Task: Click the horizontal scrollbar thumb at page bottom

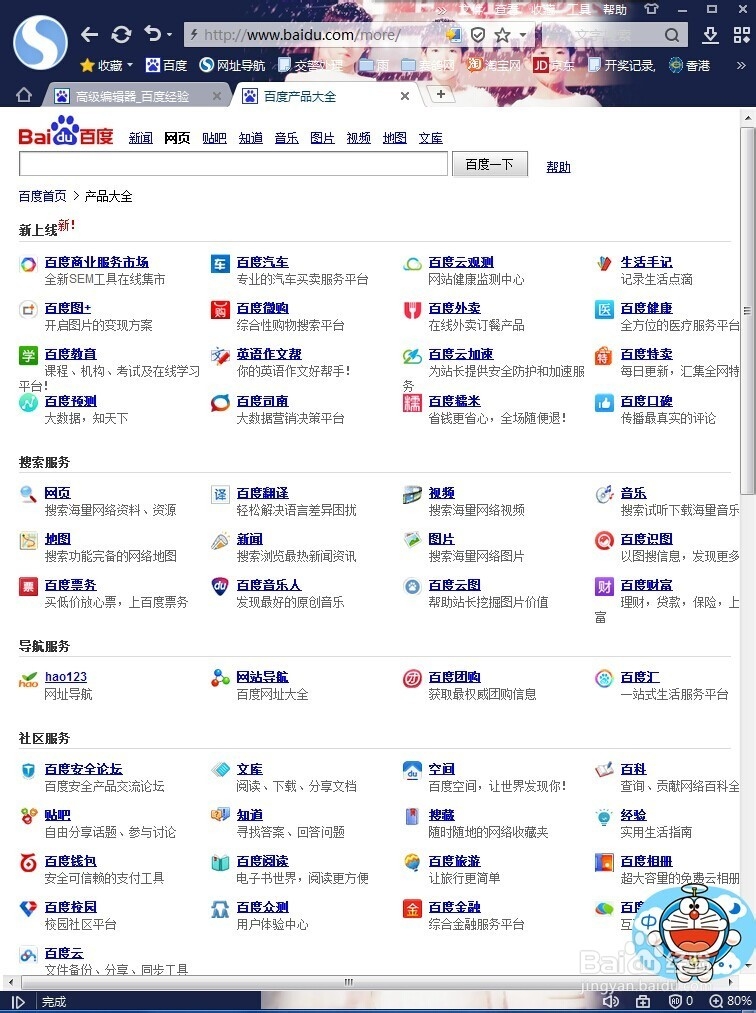Action: [349, 982]
